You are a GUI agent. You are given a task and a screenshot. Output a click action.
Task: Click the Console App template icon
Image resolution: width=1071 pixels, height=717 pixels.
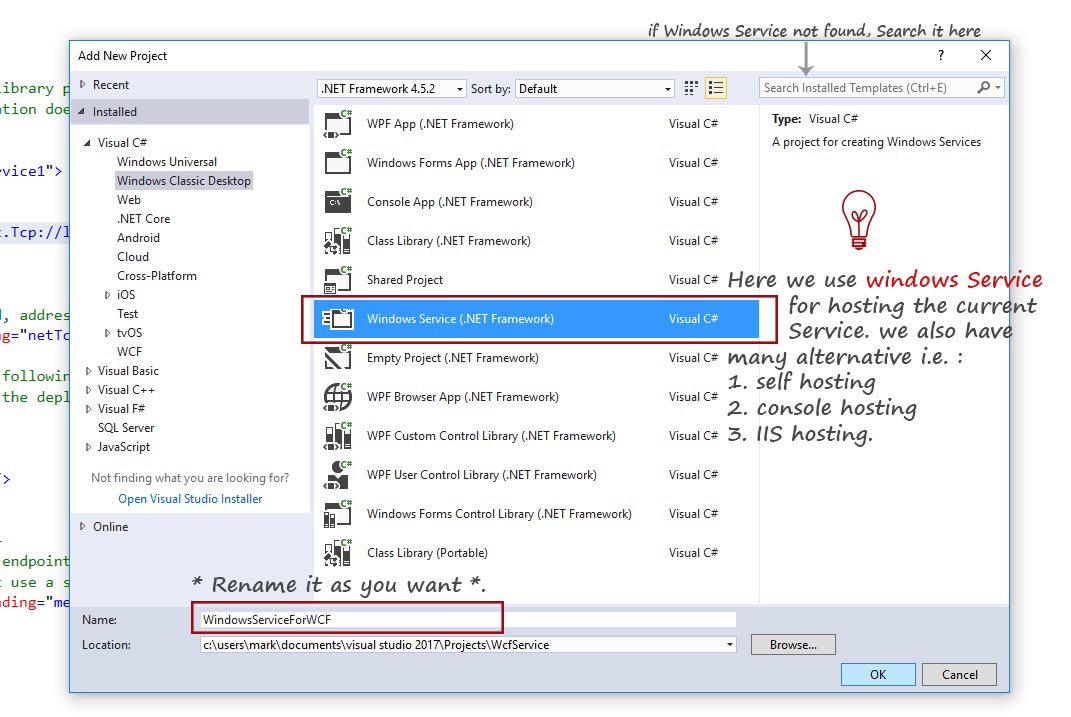point(337,202)
